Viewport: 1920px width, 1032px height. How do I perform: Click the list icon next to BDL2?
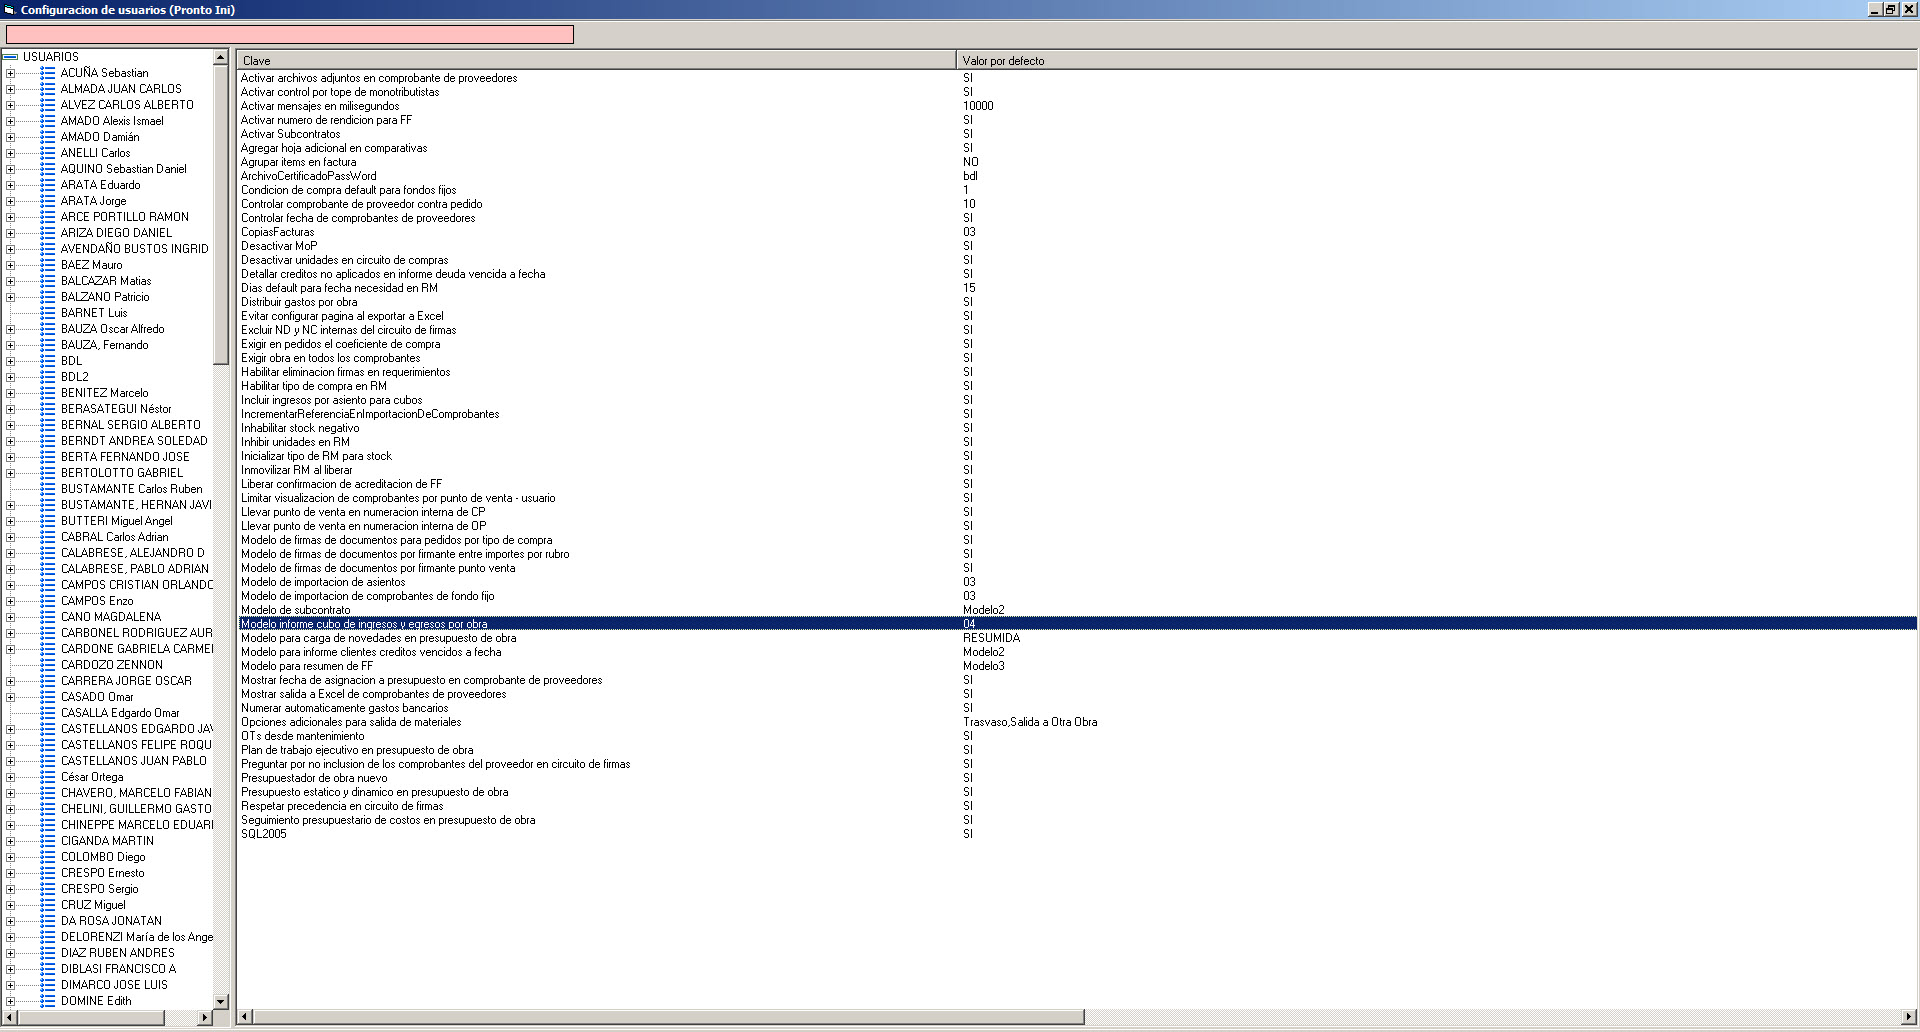[x=47, y=377]
